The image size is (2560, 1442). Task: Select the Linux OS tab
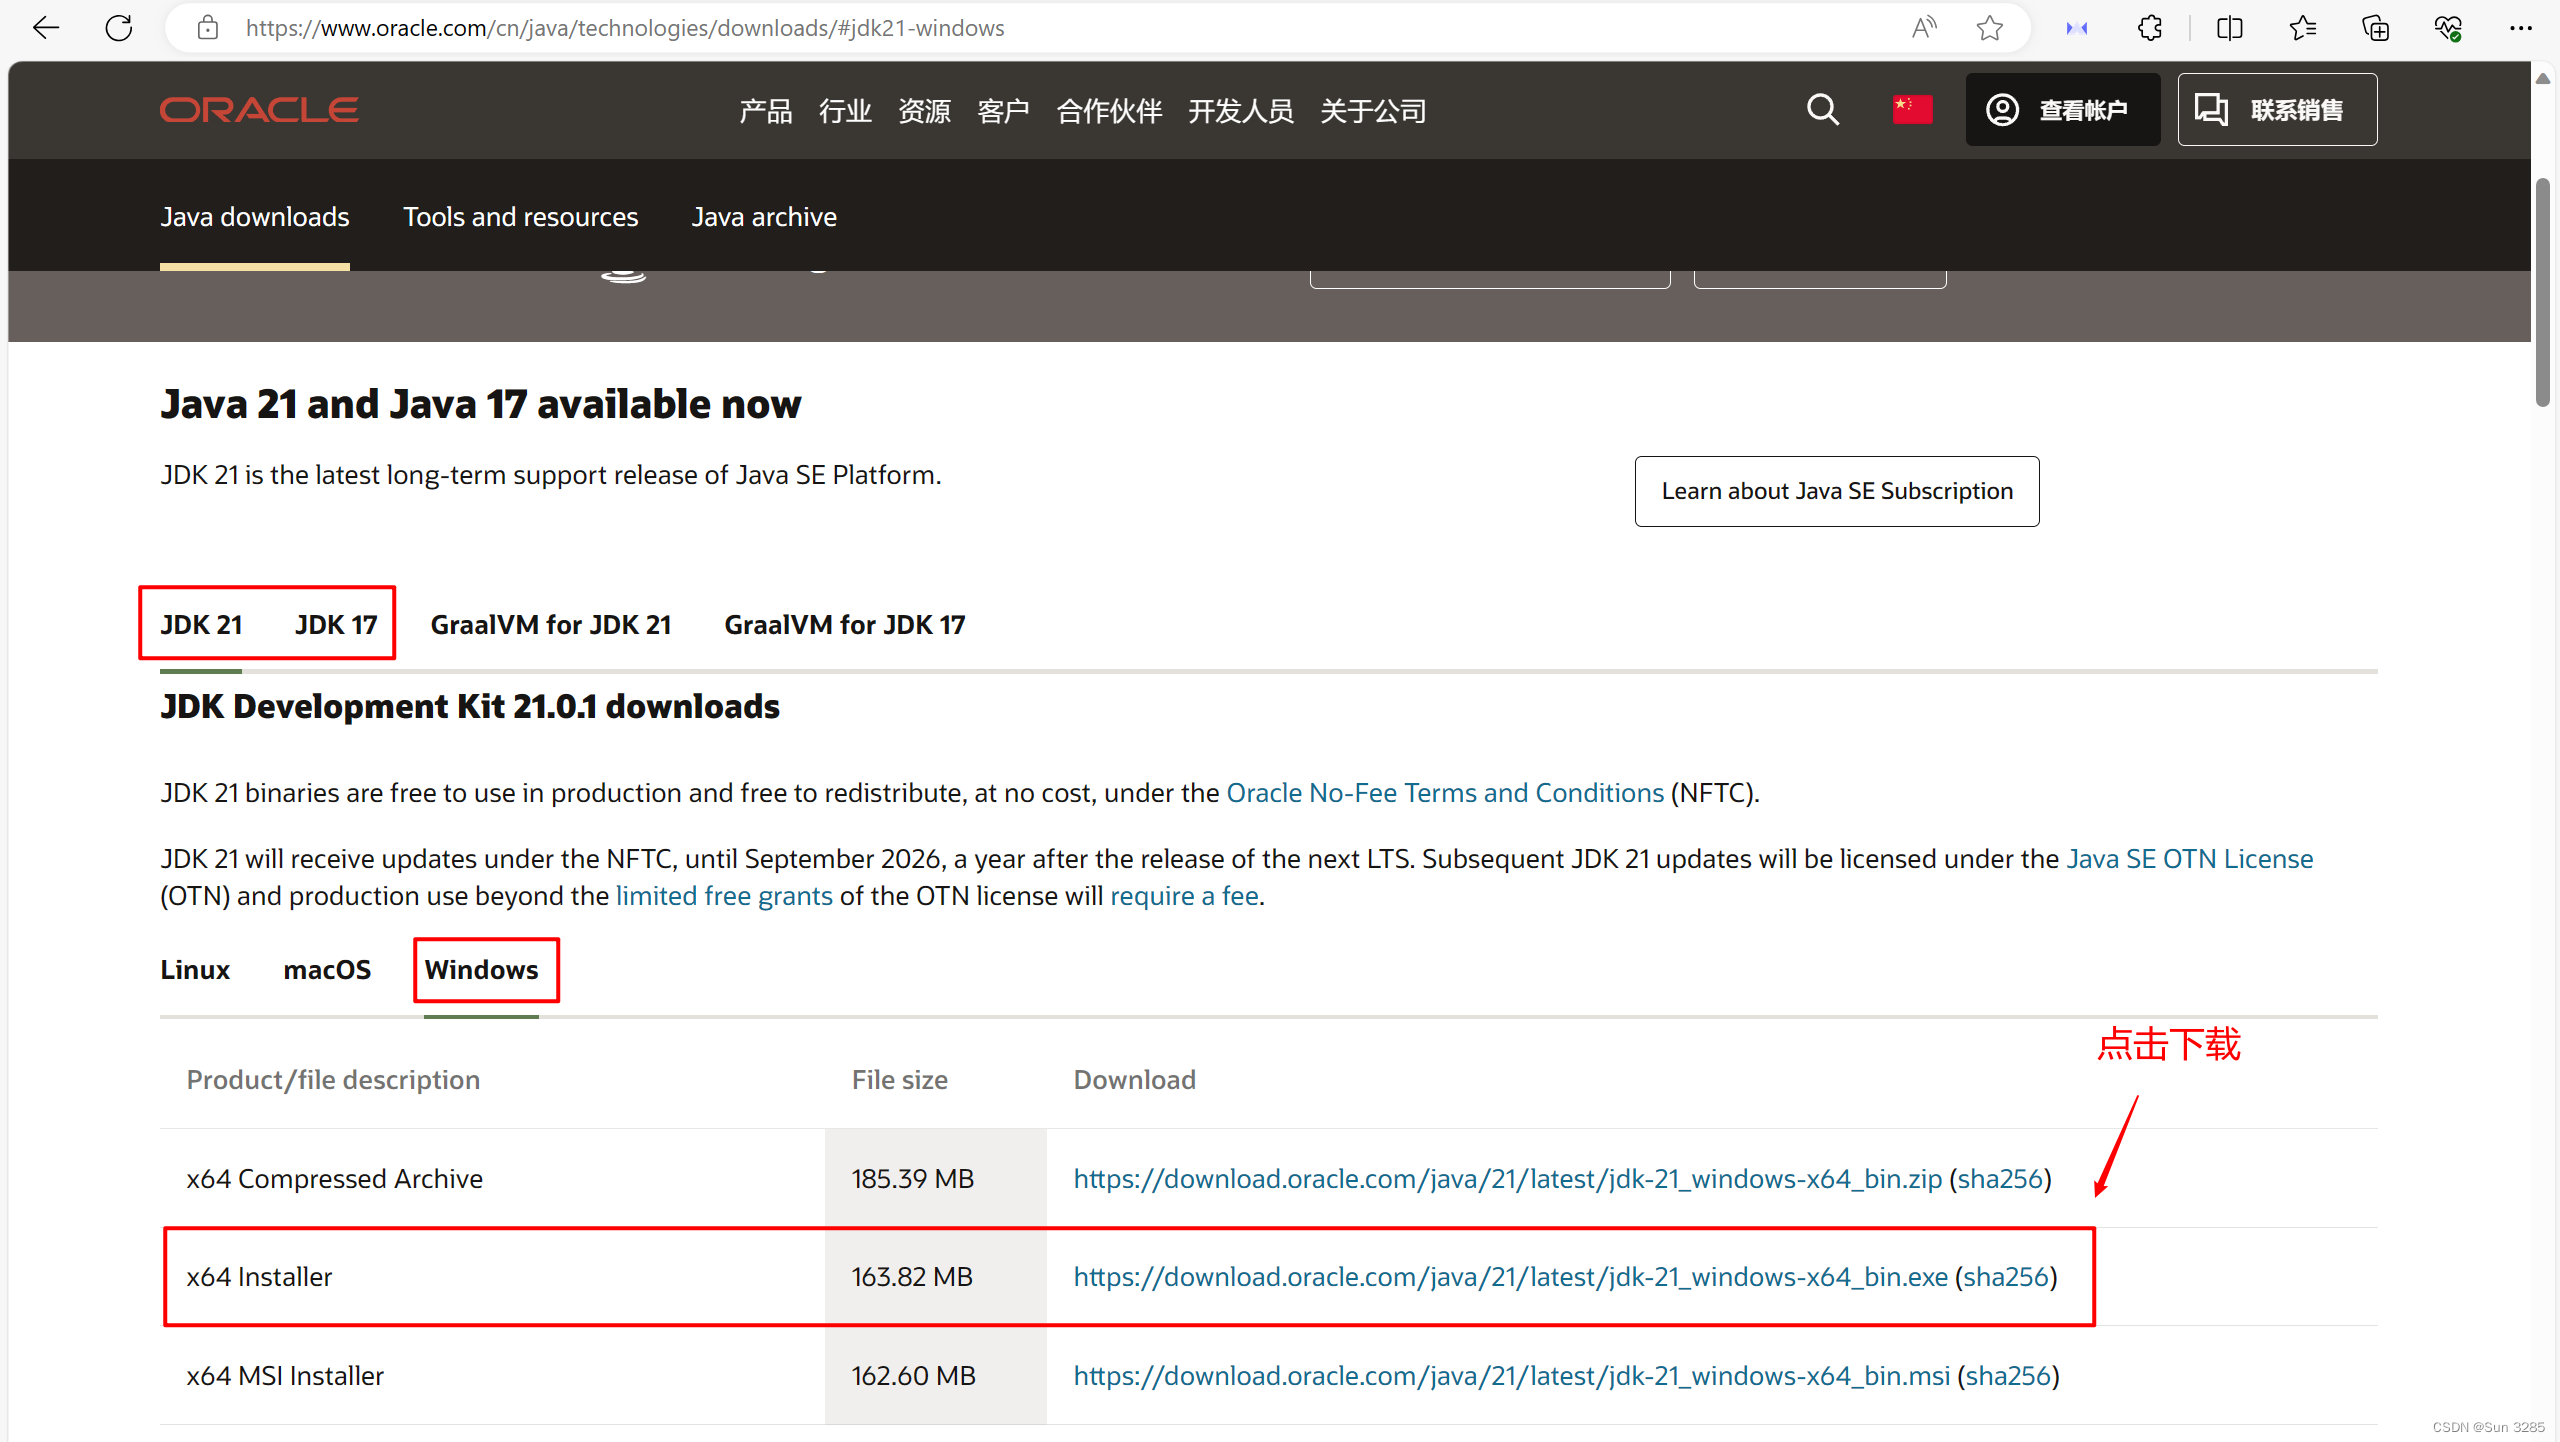pyautogui.click(x=195, y=970)
